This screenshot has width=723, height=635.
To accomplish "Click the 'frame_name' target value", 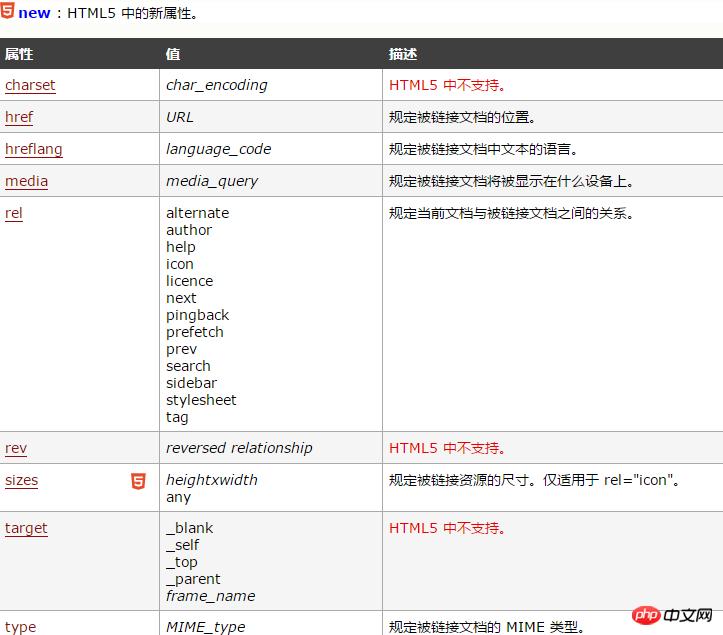I will point(210,596).
